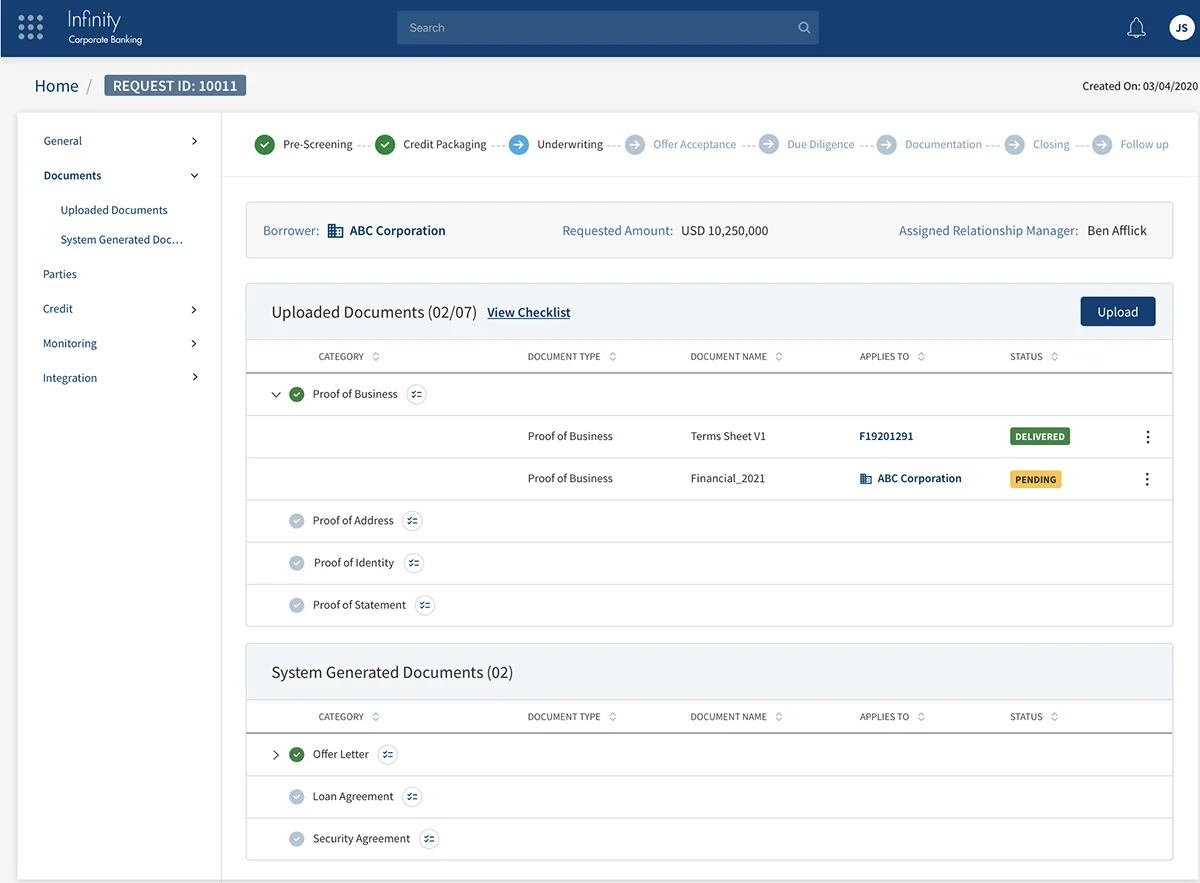Click building icon in Financial_2021 Applies To cell
1200x883 pixels.
[866, 479]
